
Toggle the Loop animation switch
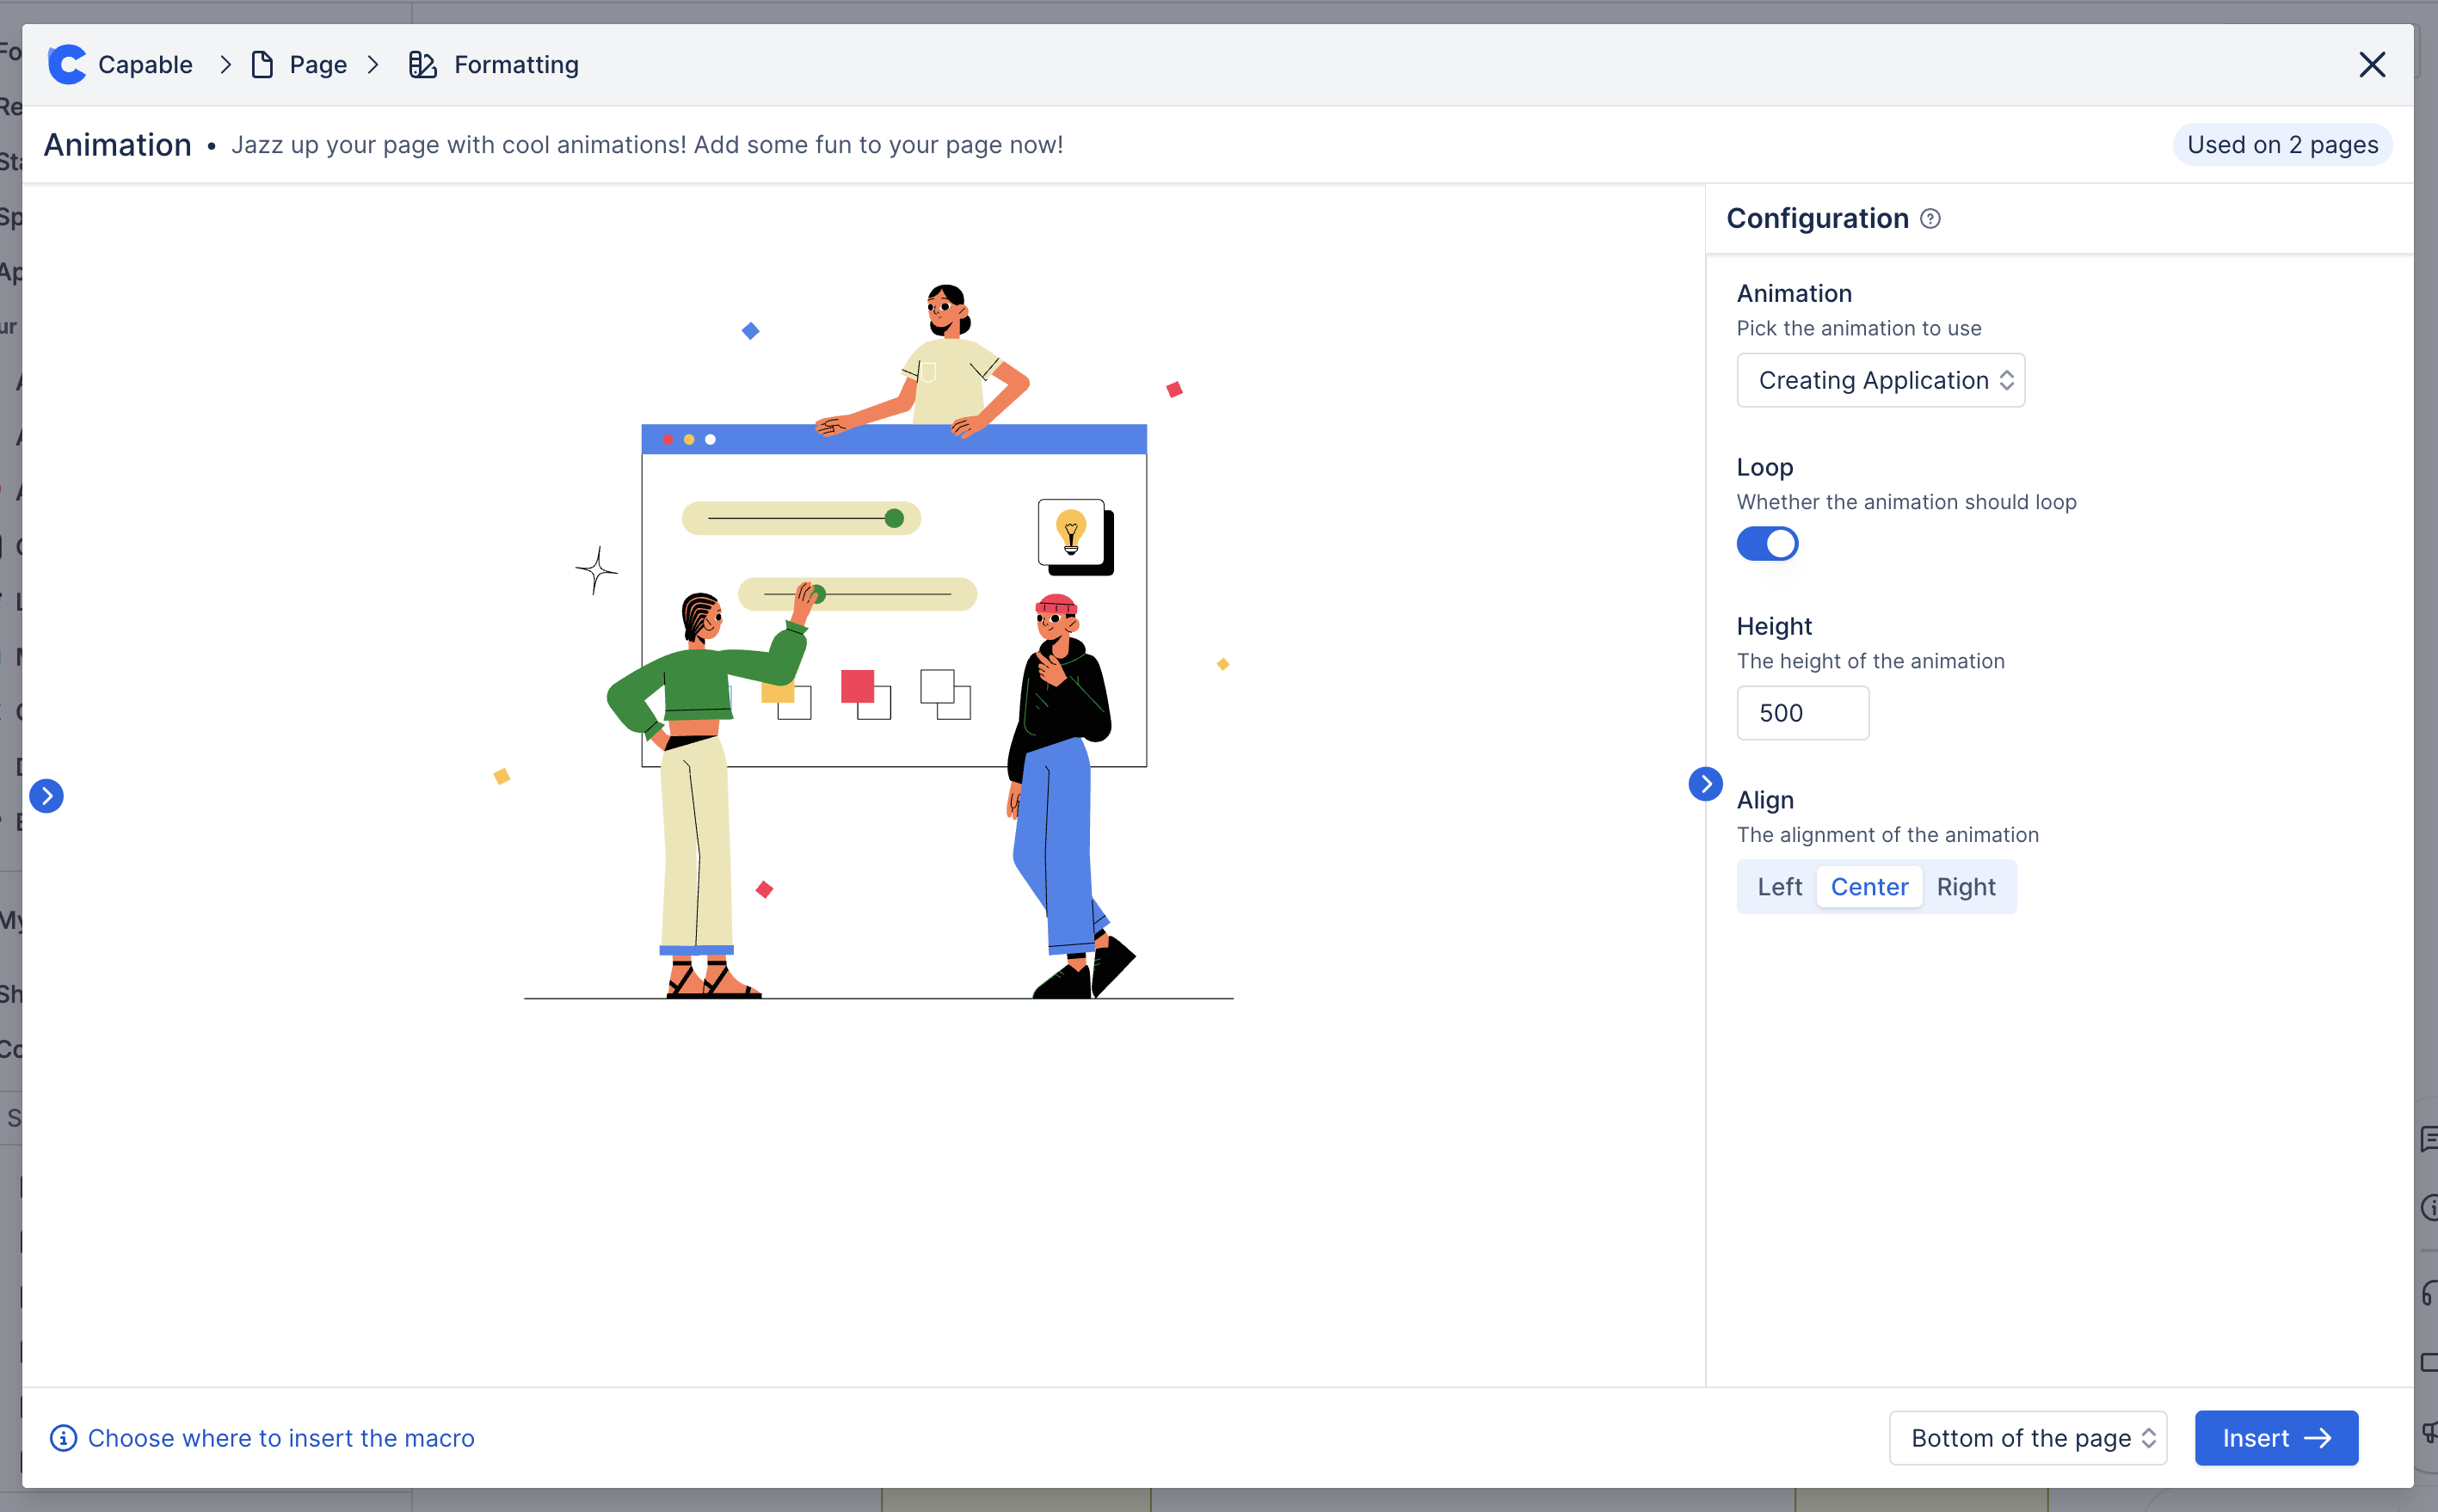tap(1767, 544)
